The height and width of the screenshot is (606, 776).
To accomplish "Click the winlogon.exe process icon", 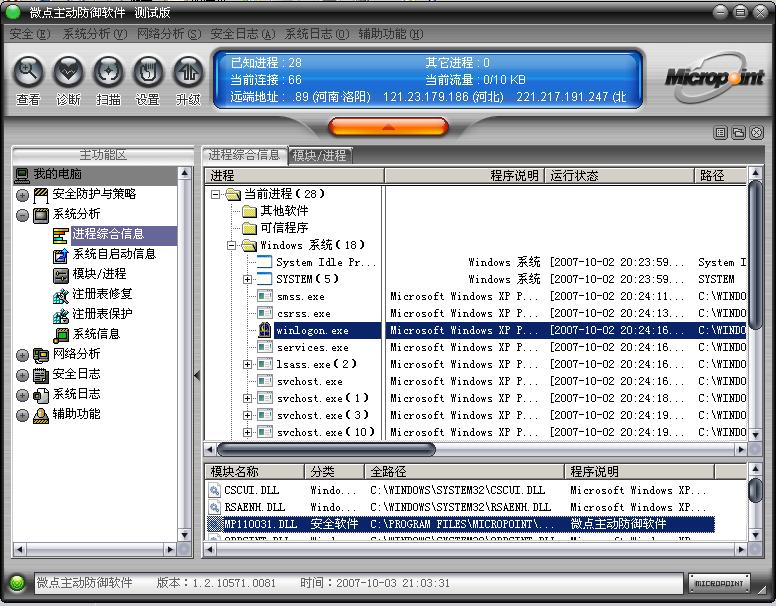I will tap(265, 330).
